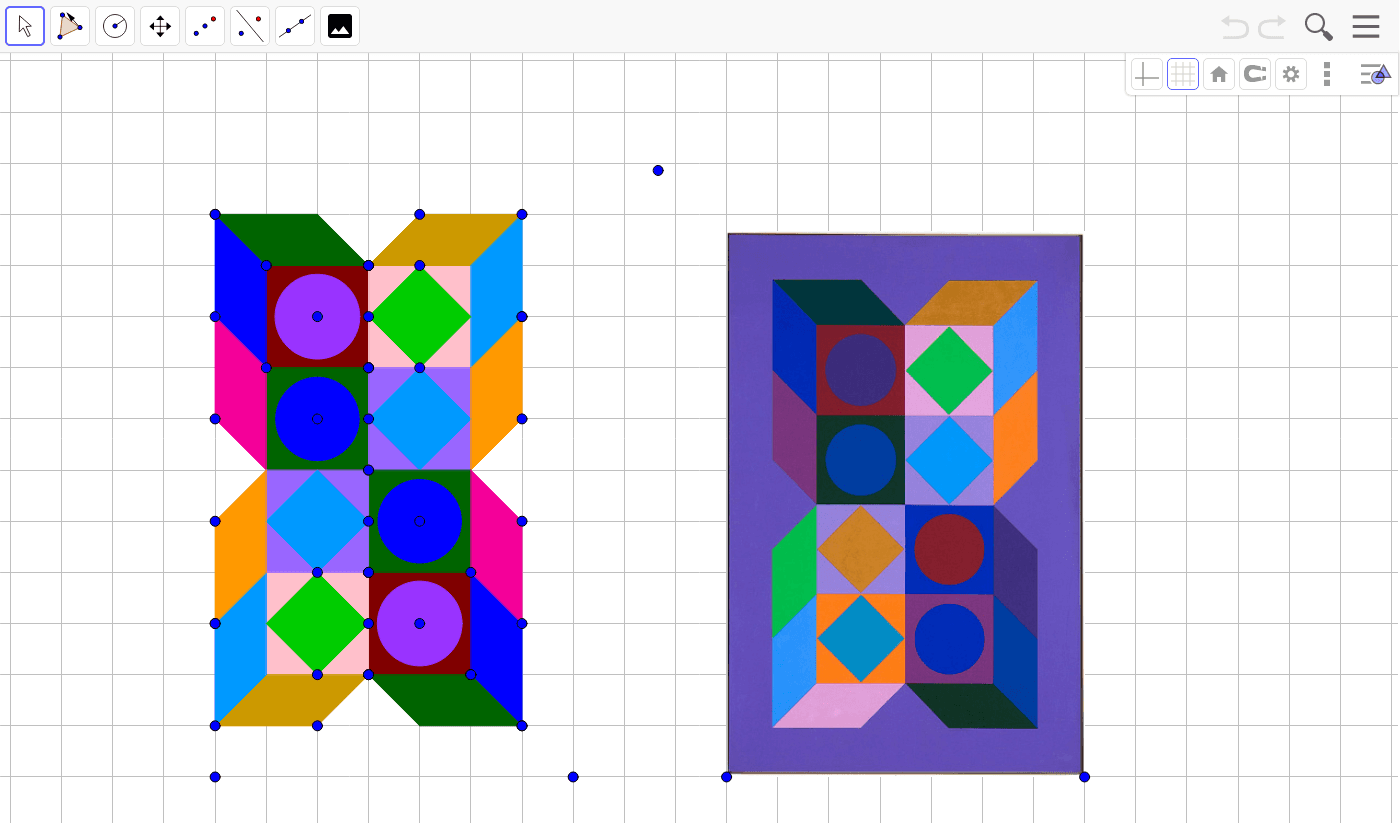Select the green diamond in the lower pink square
Viewport: 1400px width, 825px height.
(317, 624)
